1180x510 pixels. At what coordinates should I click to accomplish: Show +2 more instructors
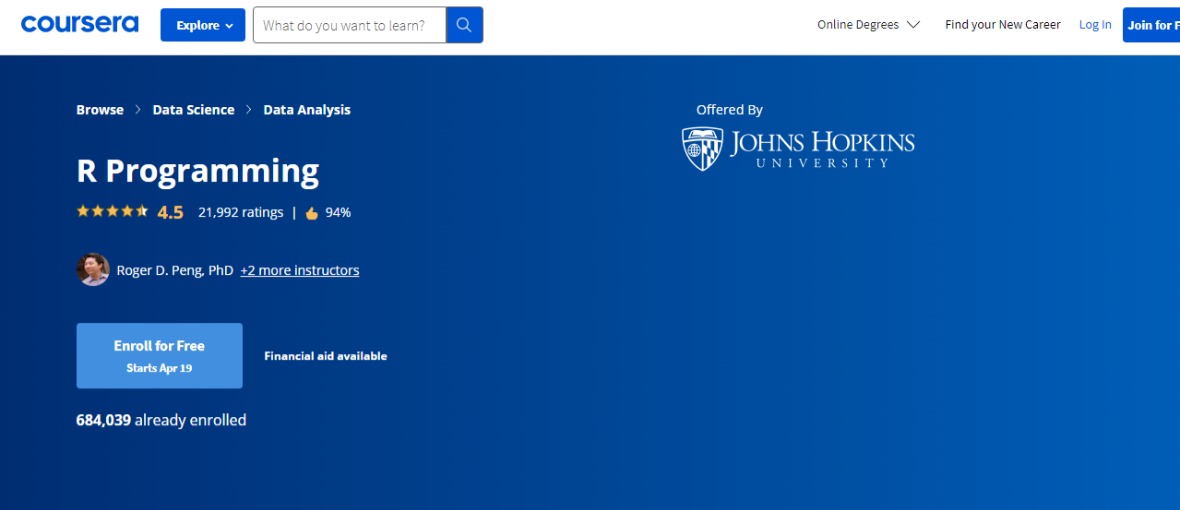point(300,270)
